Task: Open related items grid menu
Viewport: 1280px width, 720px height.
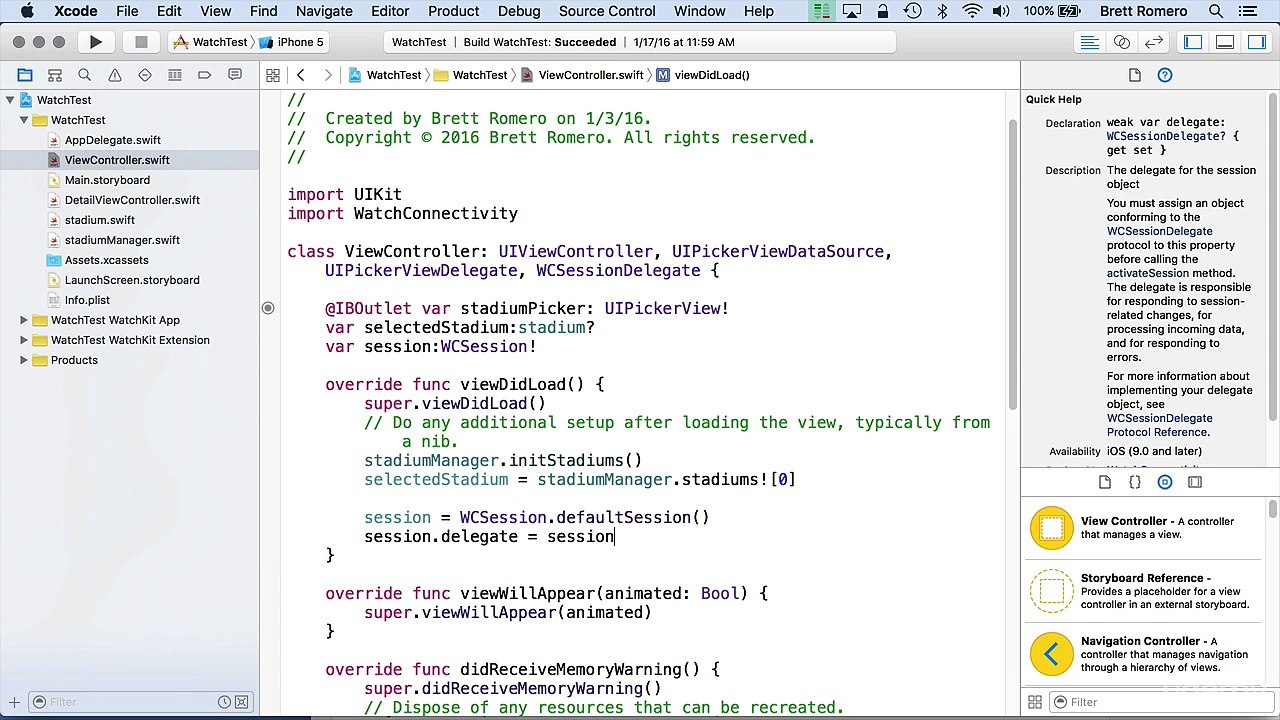Action: 272,75
